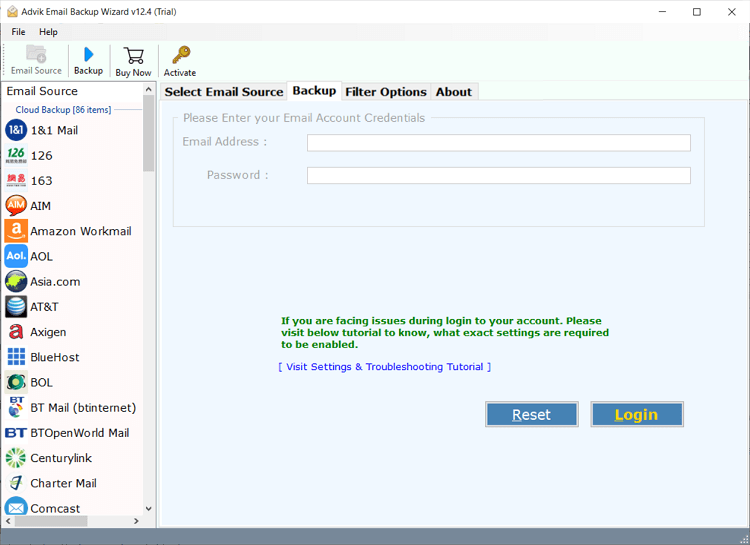The height and width of the screenshot is (545, 750).
Task: Click the sidebar scroll down arrow
Action: click(148, 509)
